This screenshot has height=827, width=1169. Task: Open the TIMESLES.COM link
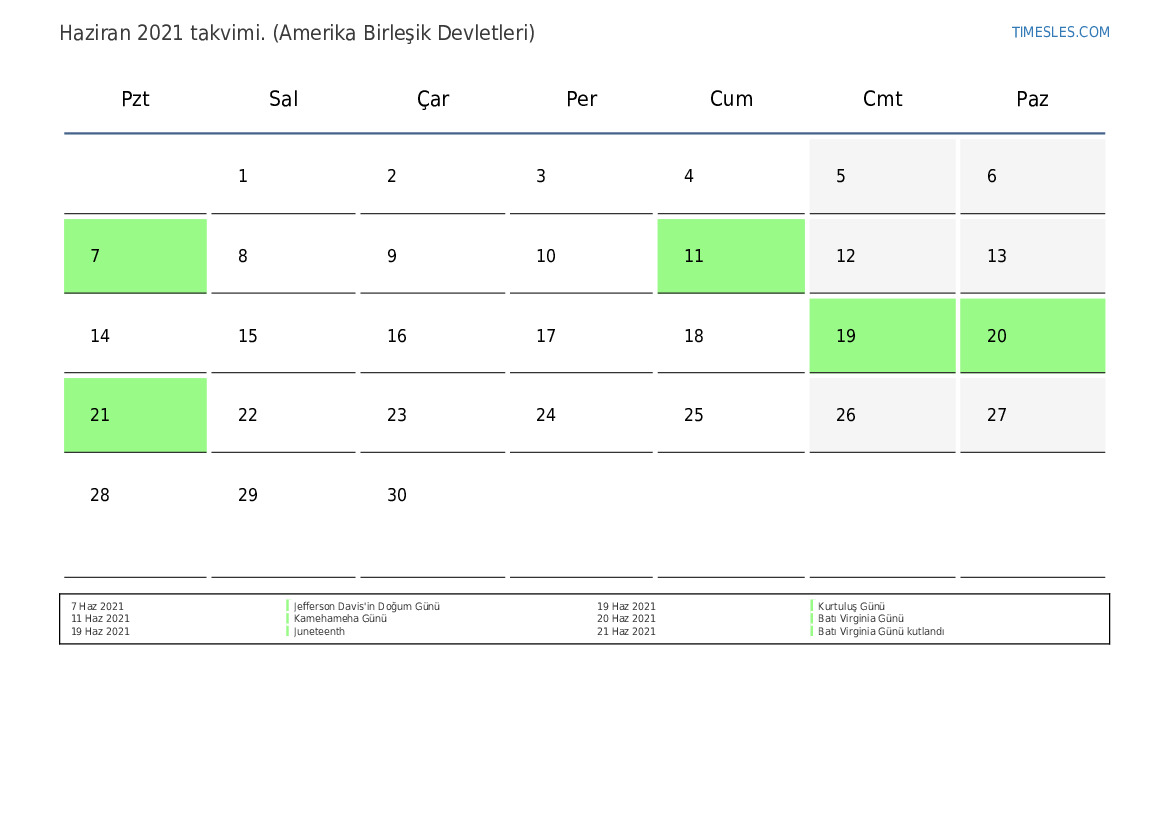[1060, 32]
